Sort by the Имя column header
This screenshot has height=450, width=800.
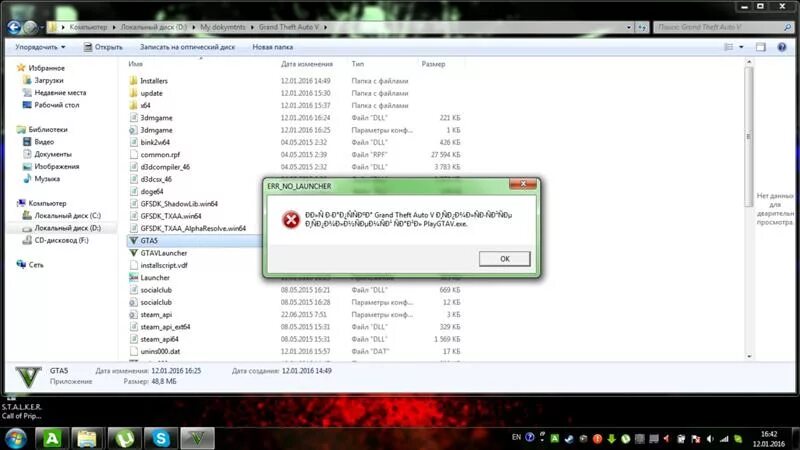[x=136, y=64]
